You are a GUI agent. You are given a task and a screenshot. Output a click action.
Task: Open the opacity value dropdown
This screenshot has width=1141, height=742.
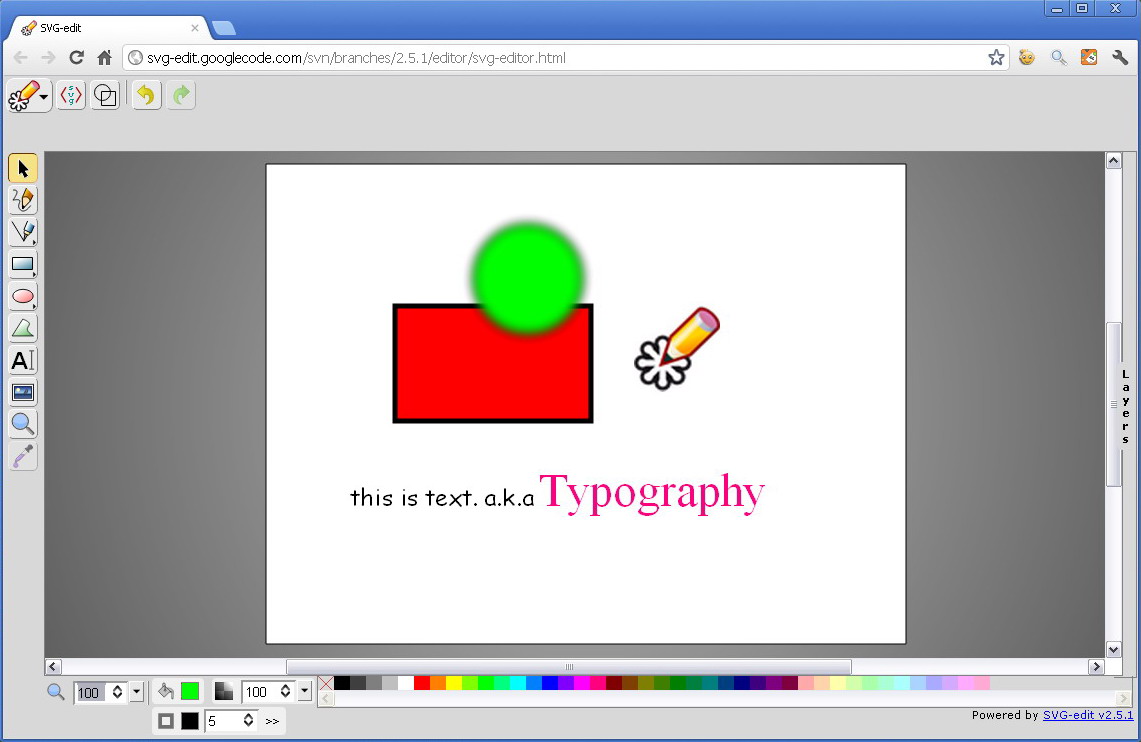click(303, 690)
